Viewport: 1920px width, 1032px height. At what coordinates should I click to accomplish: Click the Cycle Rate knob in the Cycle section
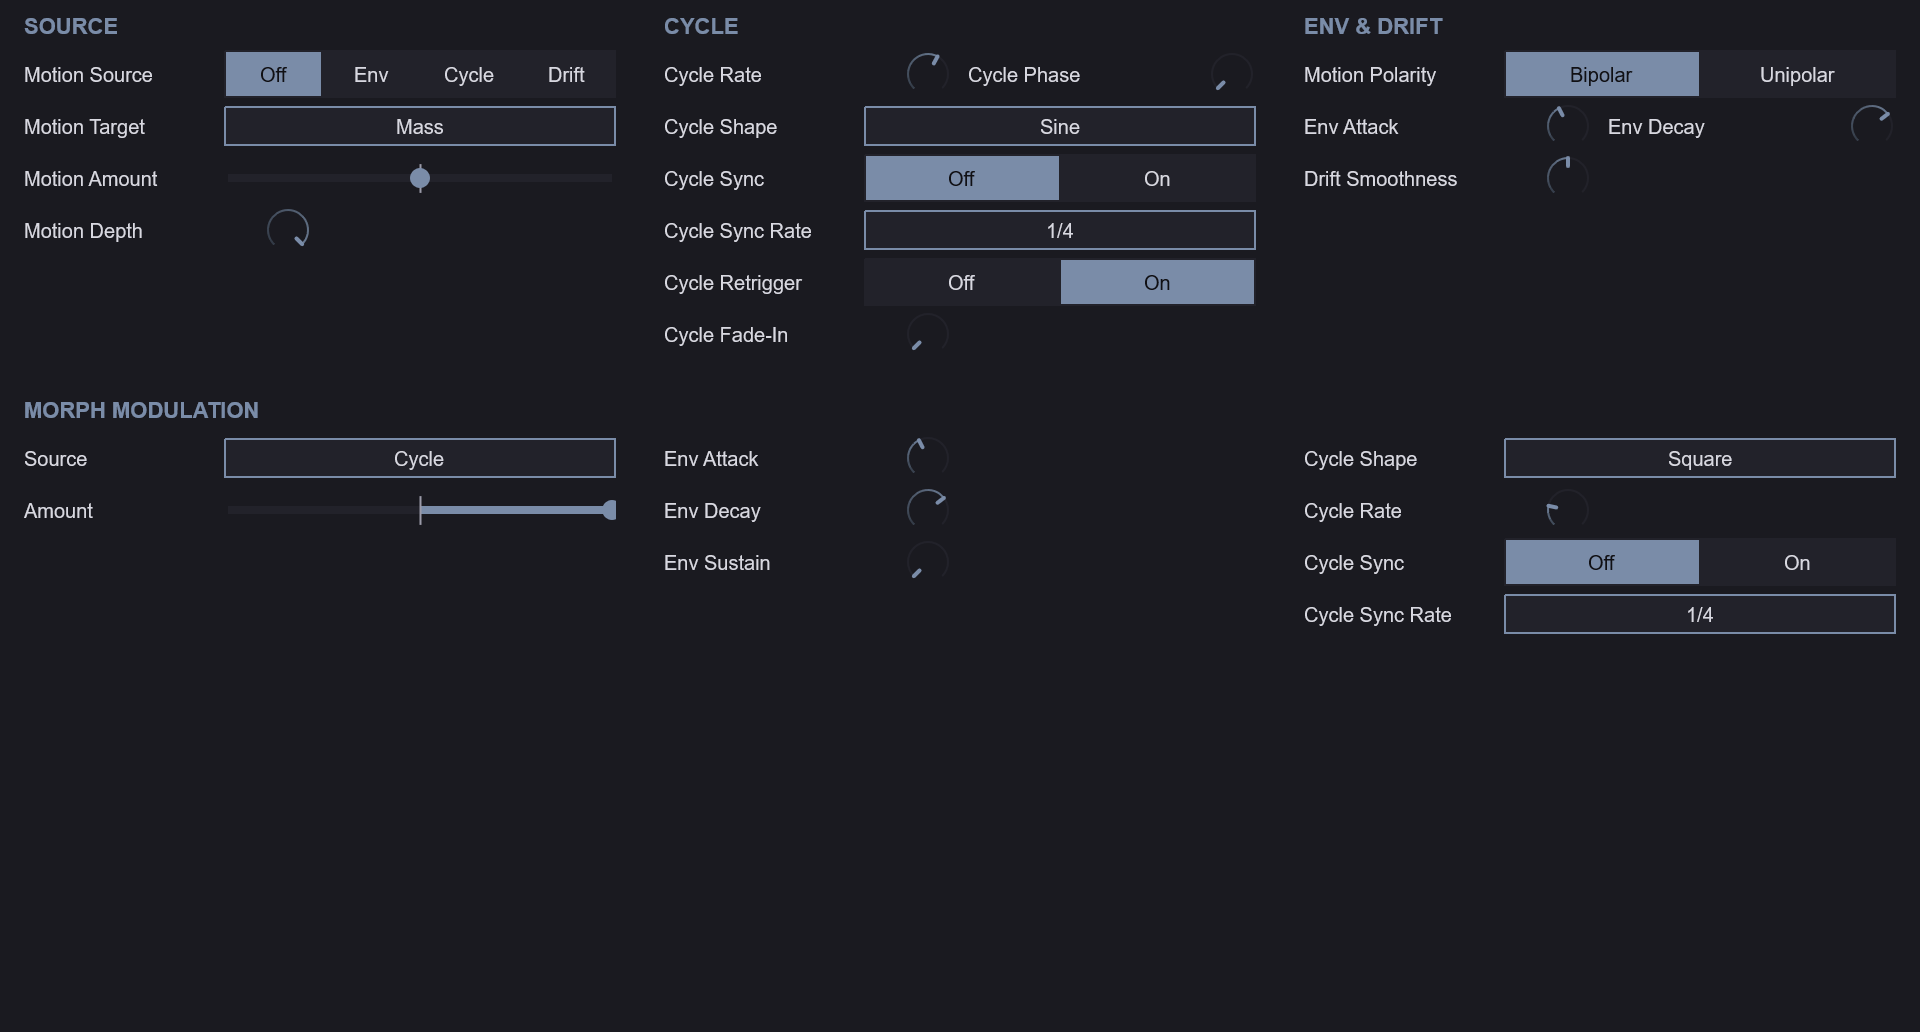[x=927, y=74]
